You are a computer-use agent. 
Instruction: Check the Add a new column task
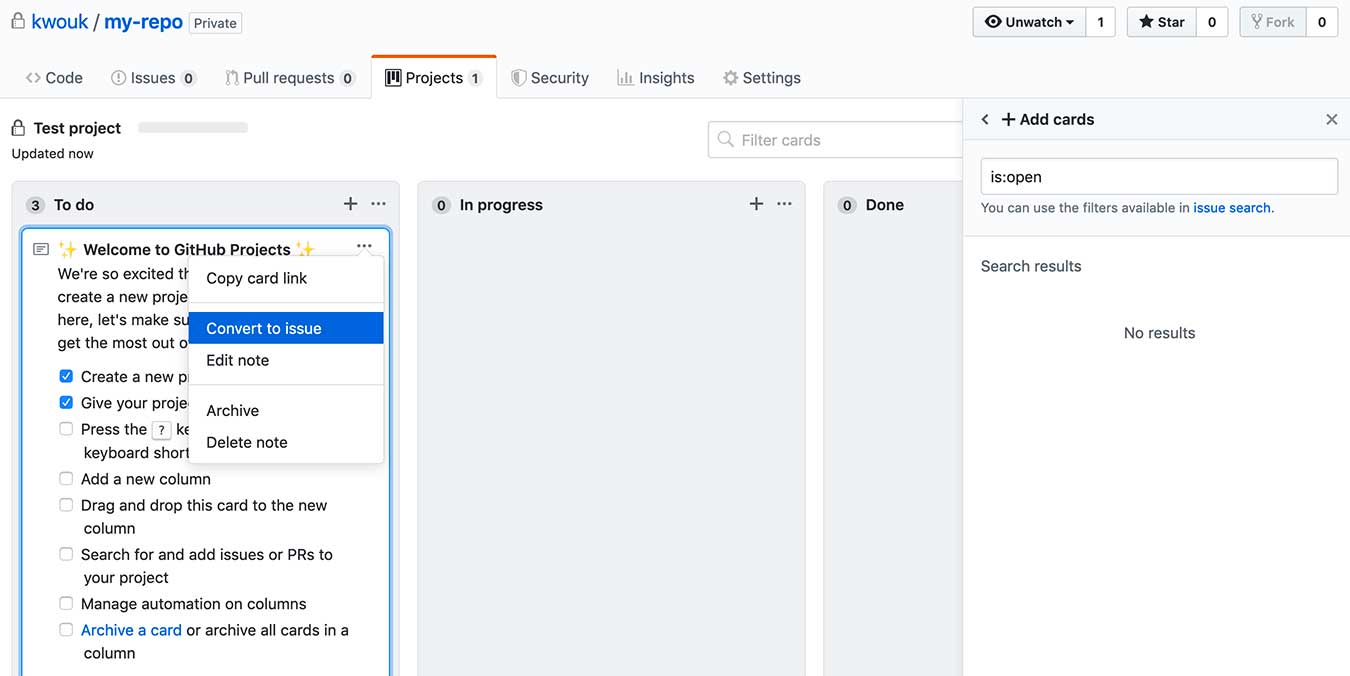click(x=65, y=479)
